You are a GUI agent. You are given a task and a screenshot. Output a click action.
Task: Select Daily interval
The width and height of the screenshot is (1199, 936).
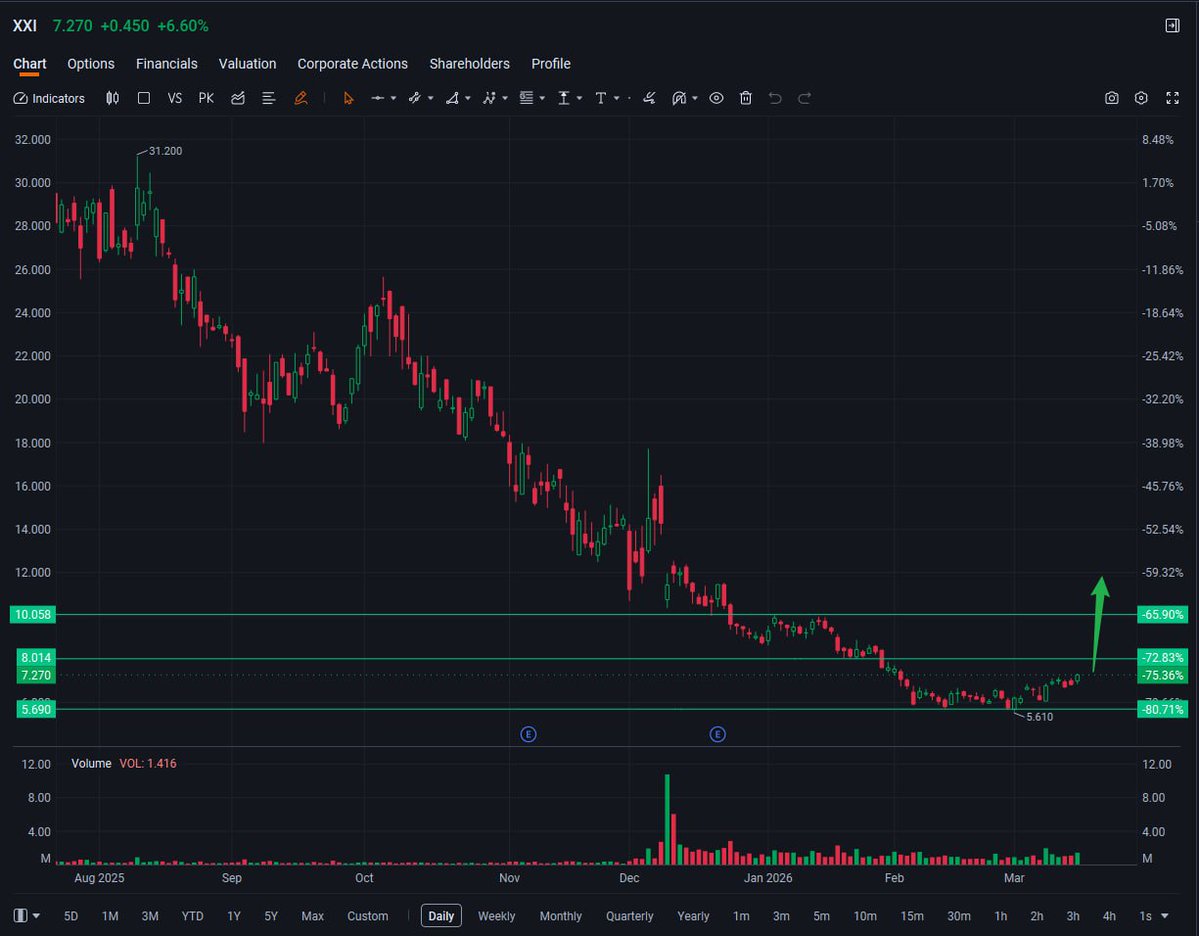pyautogui.click(x=441, y=915)
